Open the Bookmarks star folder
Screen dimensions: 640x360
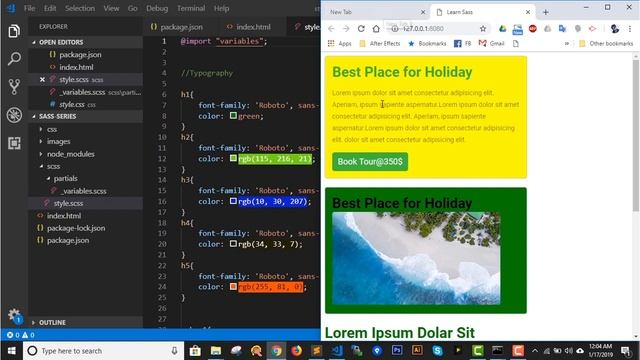point(427,44)
